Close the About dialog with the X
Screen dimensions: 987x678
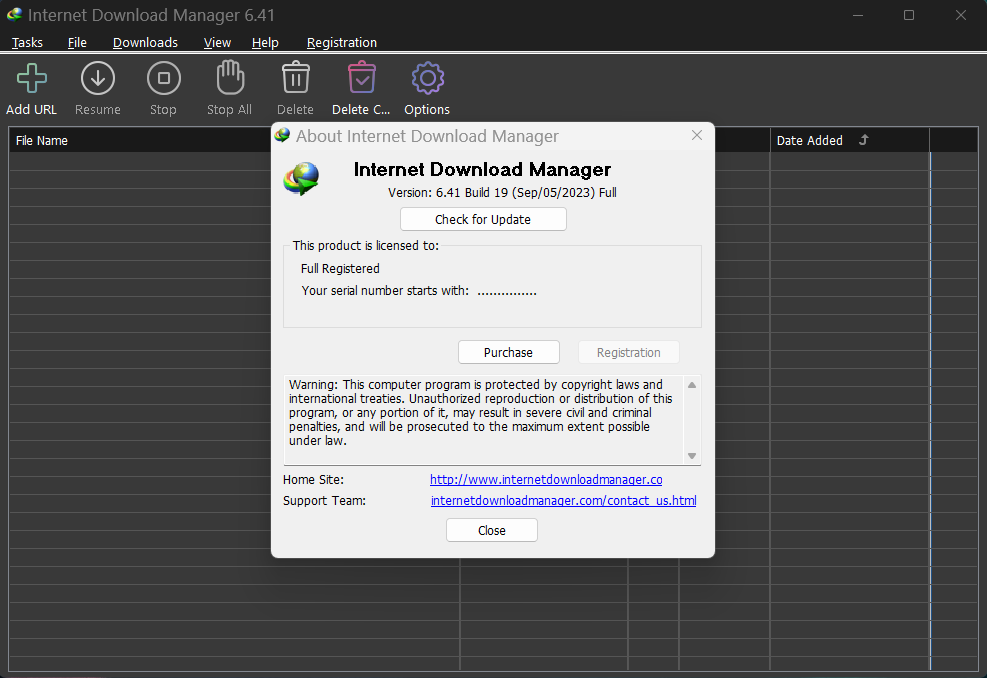697,135
